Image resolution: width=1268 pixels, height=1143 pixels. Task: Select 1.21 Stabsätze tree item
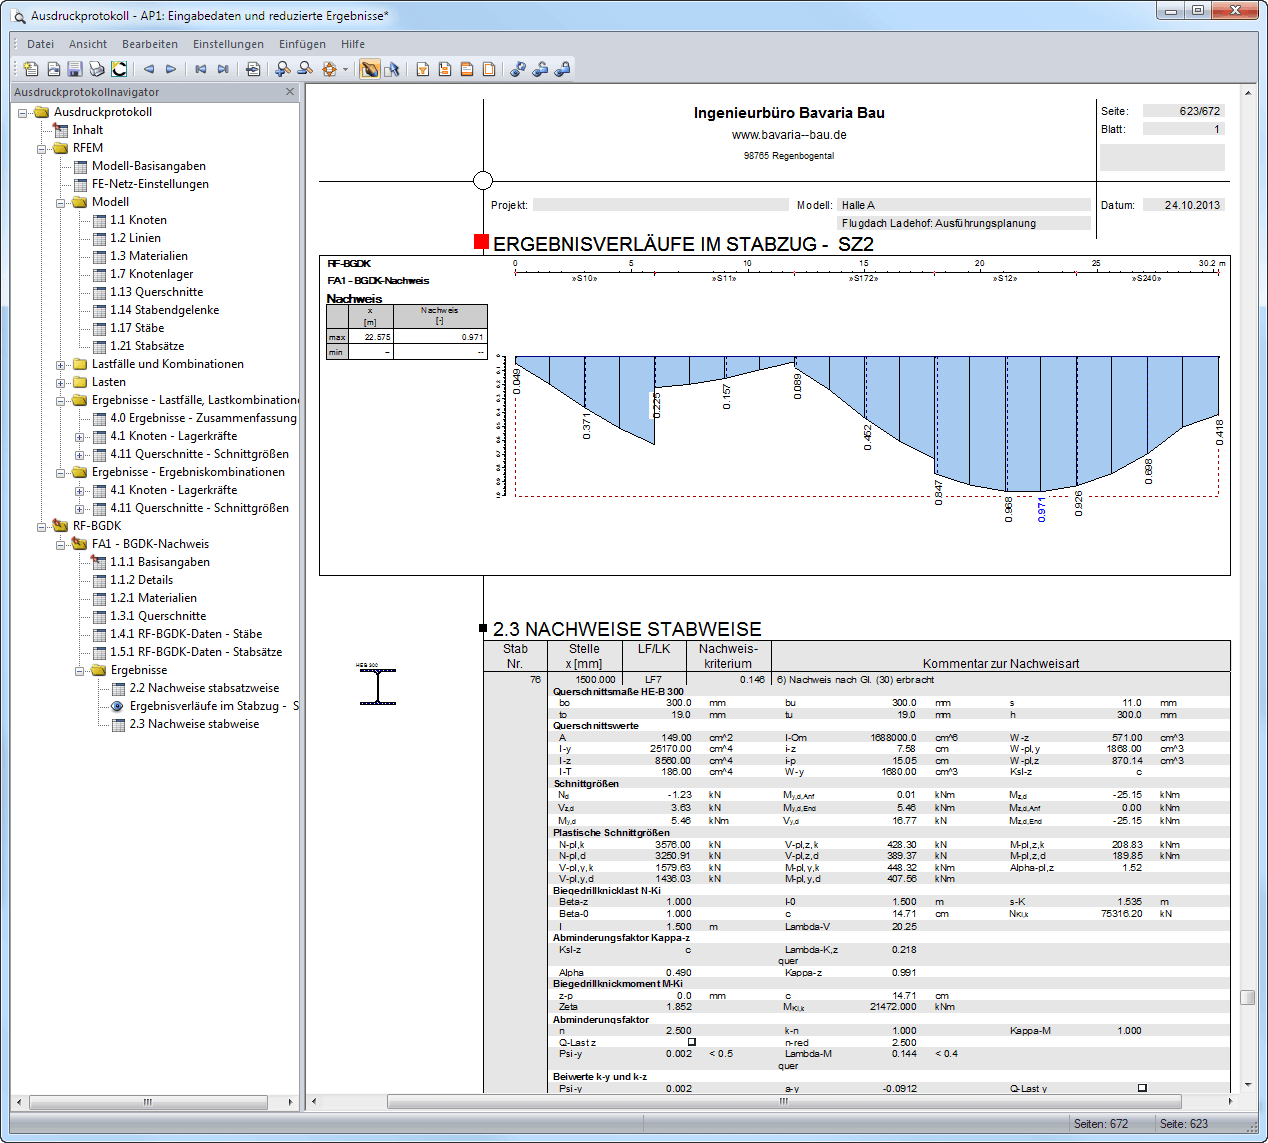click(x=147, y=346)
